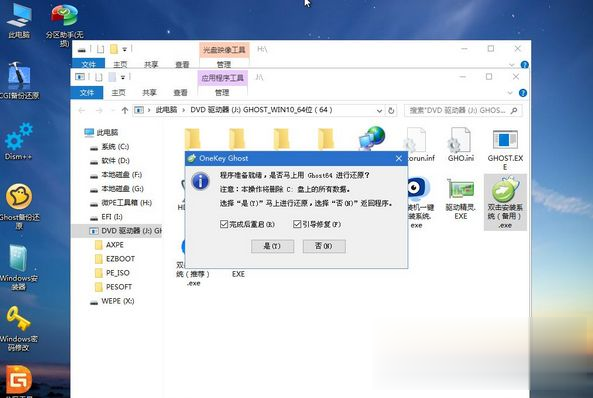Select WEPE (X:) drive in tree
Viewport: 593px width, 398px height.
pyautogui.click(x=118, y=301)
